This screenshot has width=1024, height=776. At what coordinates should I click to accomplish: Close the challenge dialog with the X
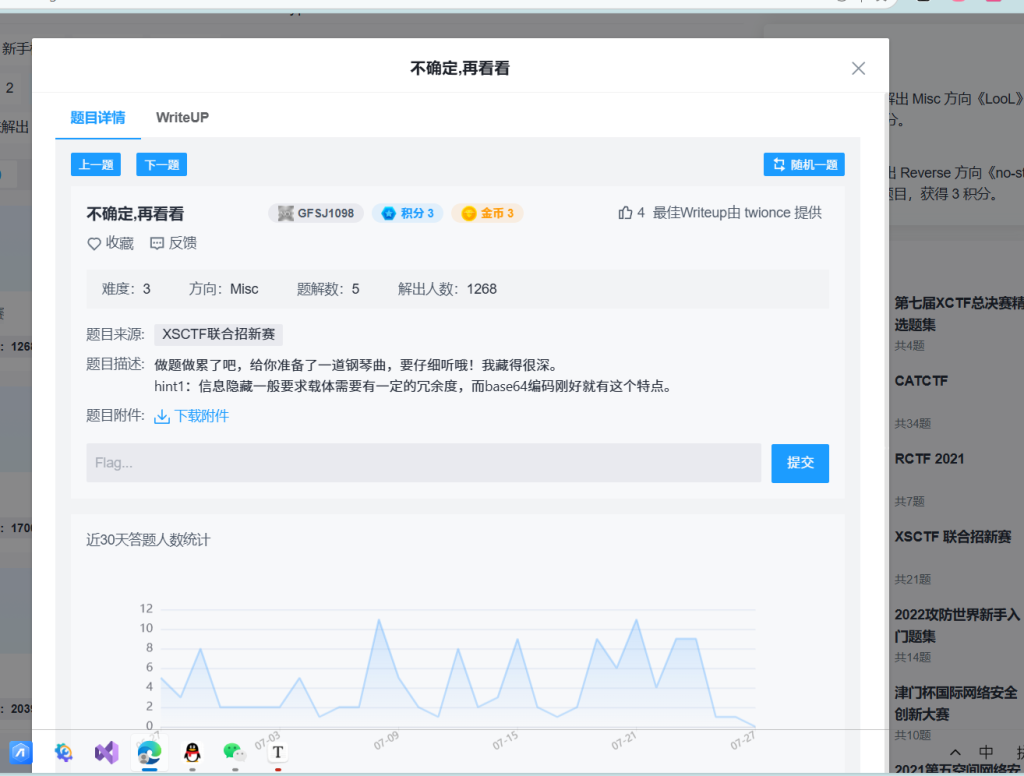[x=858, y=68]
